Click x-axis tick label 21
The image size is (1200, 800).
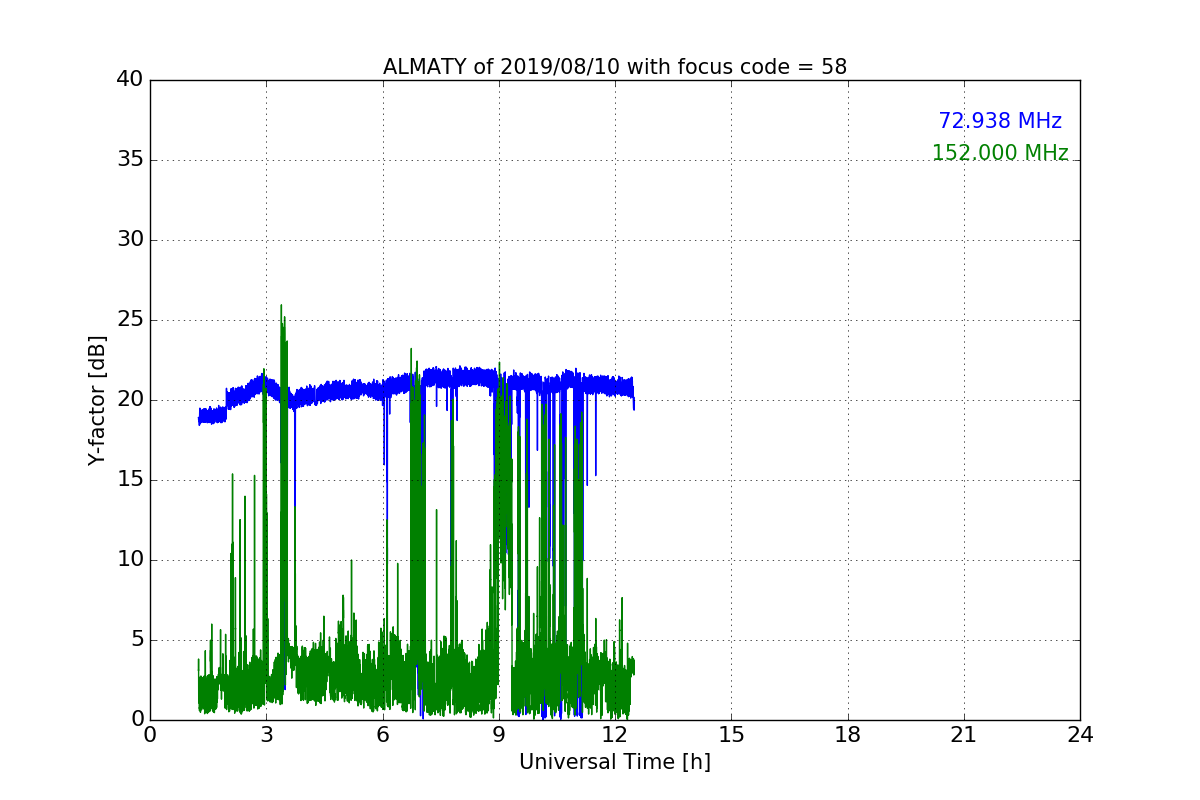coord(964,735)
